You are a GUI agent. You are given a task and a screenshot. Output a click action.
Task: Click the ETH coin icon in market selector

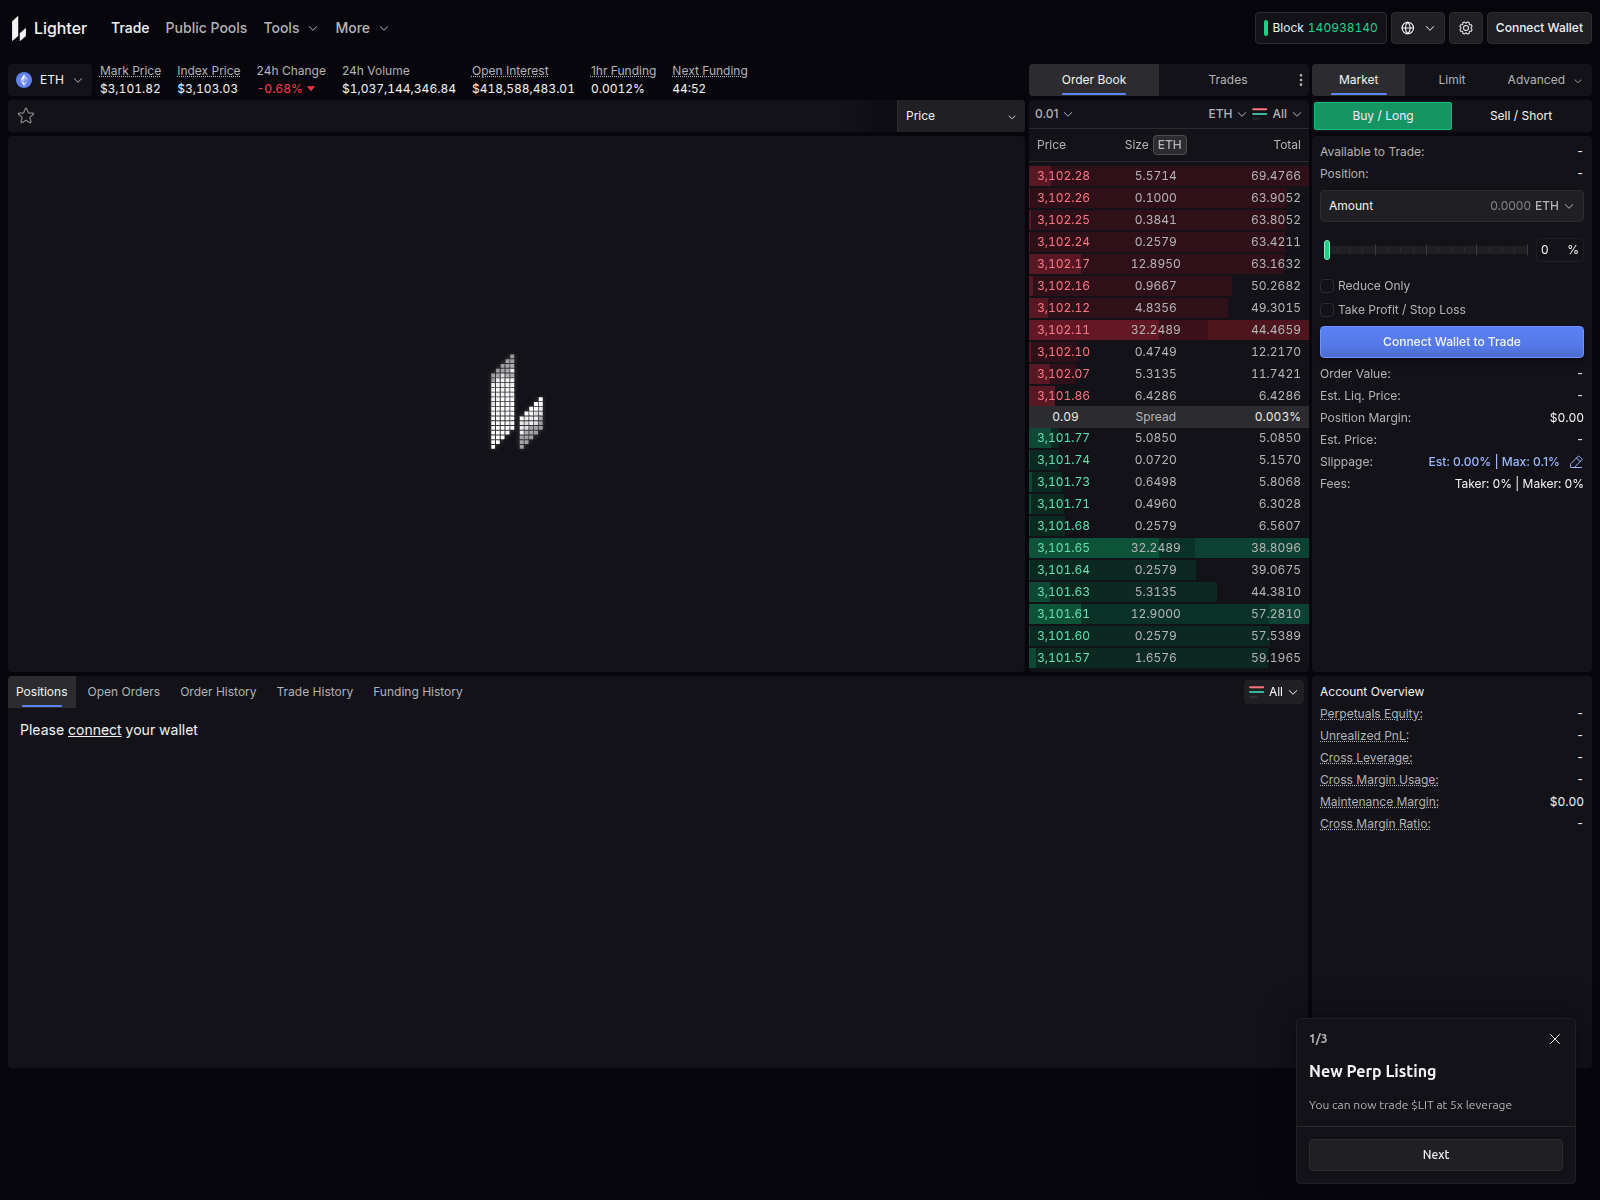22,79
